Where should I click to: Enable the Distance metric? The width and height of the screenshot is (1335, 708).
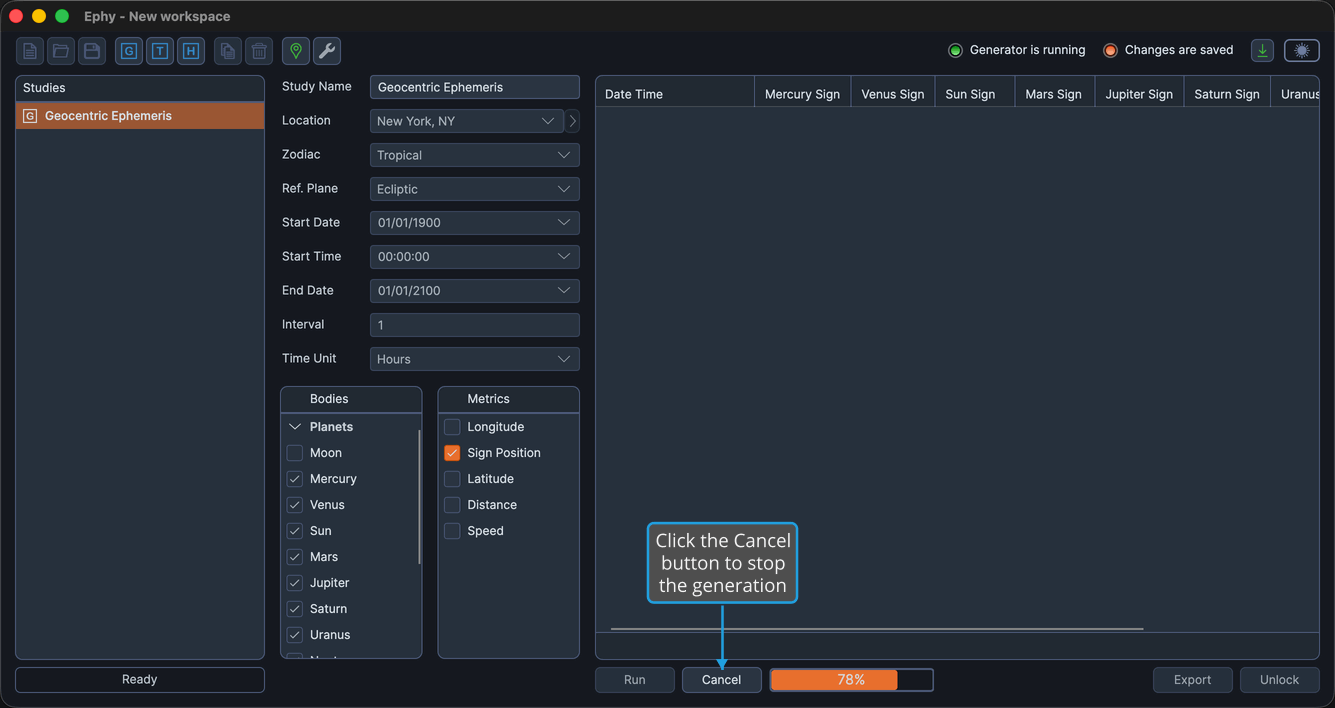tap(452, 505)
